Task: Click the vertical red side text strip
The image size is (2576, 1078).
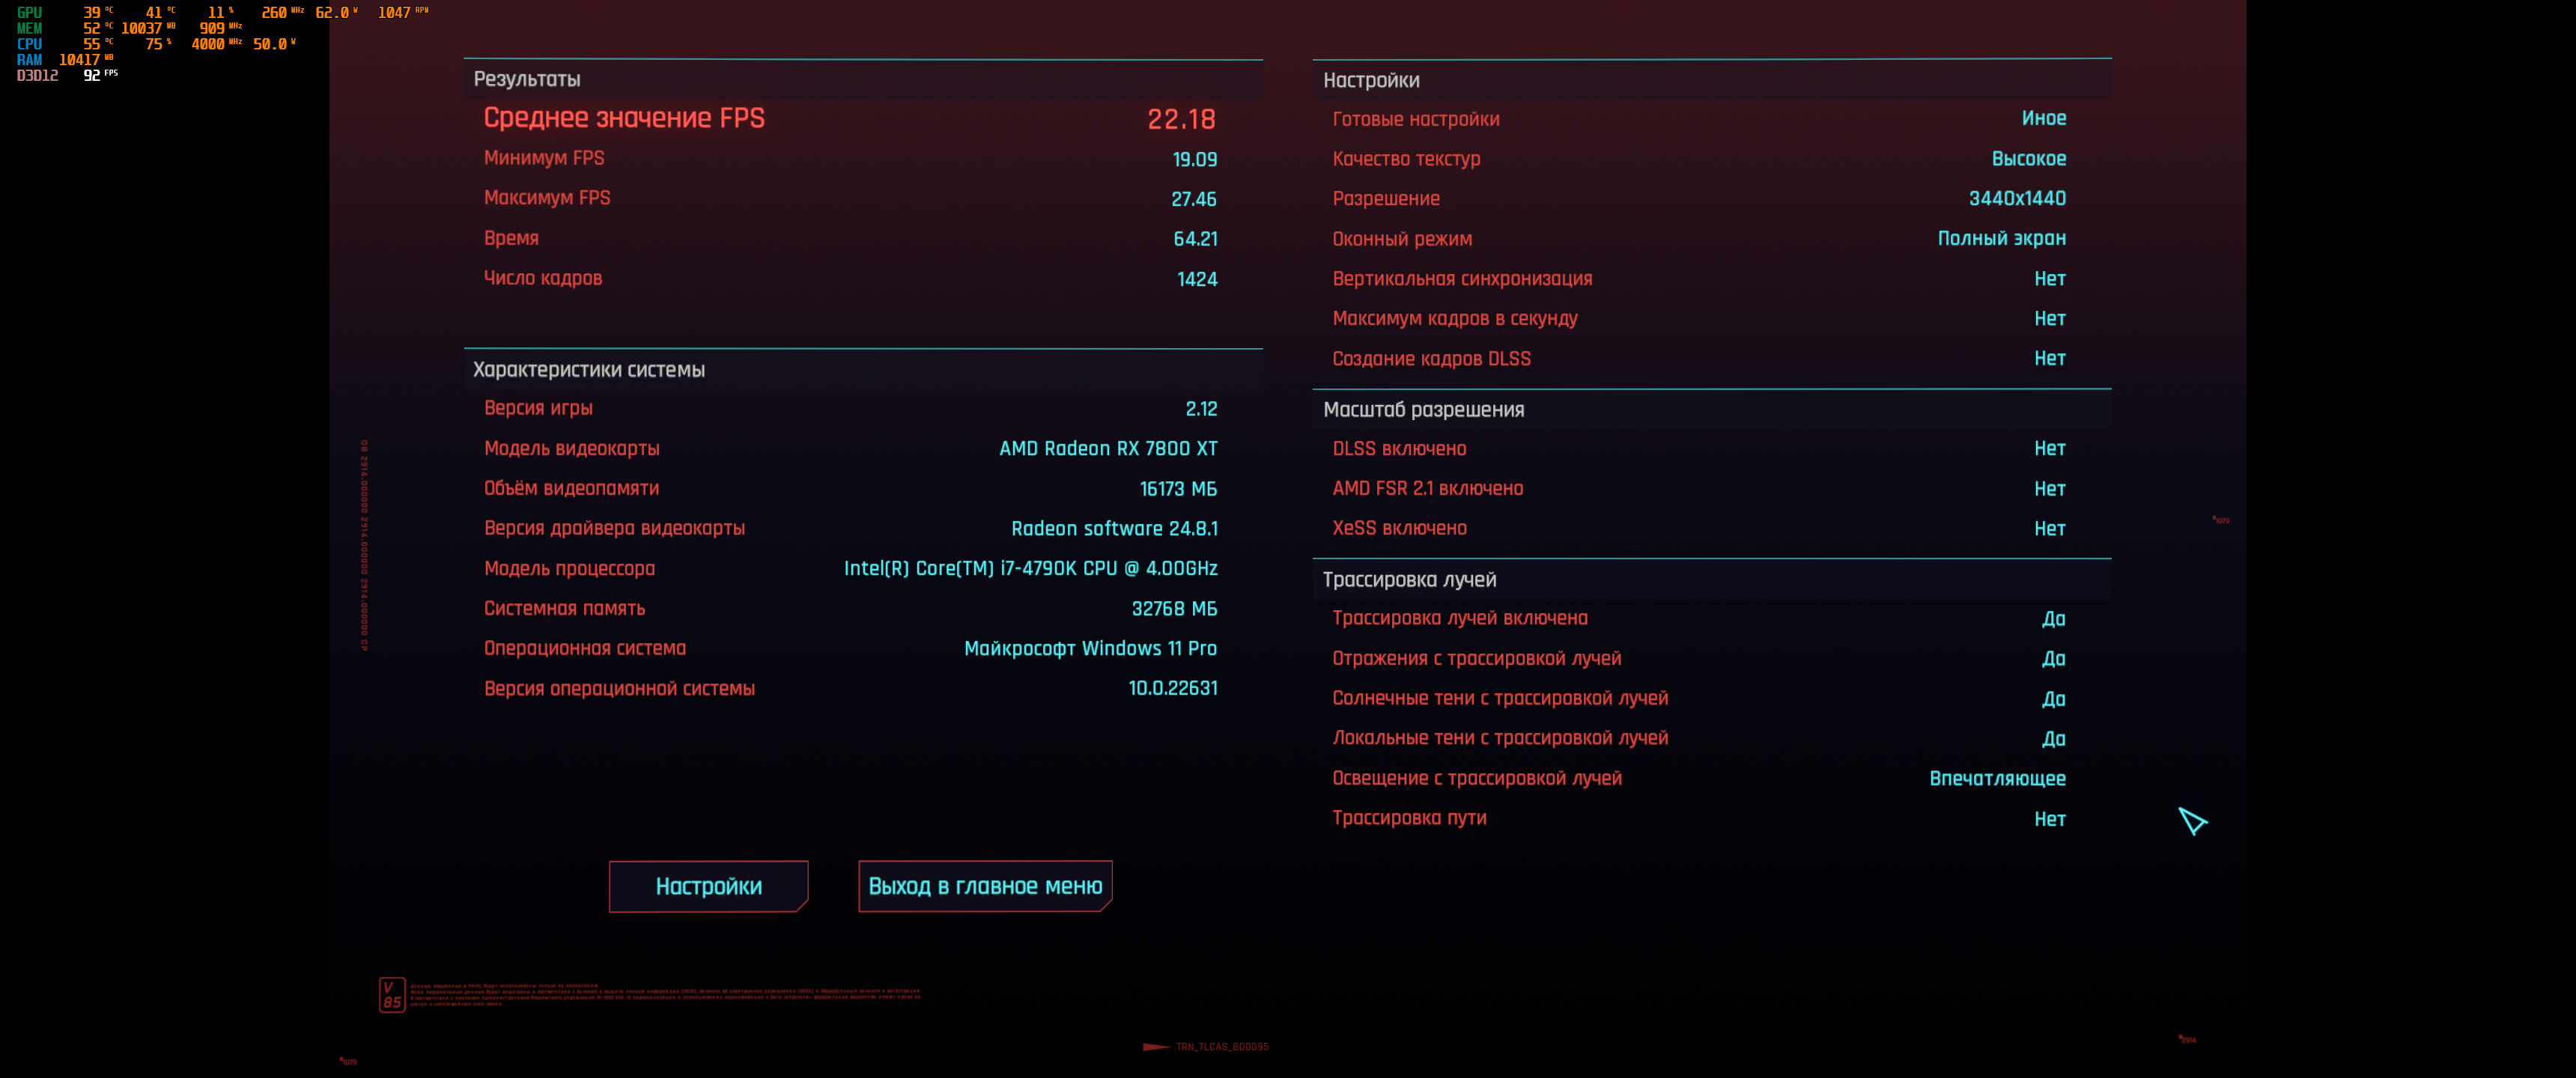Action: coord(364,545)
